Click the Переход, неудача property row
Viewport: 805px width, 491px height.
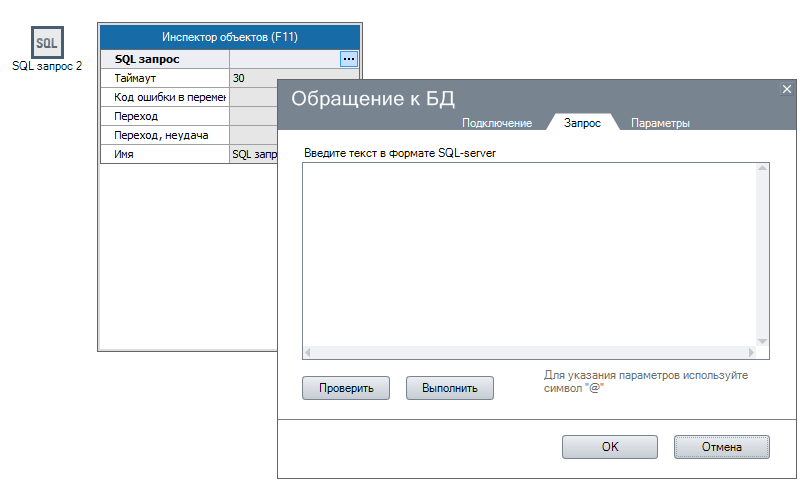(165, 135)
